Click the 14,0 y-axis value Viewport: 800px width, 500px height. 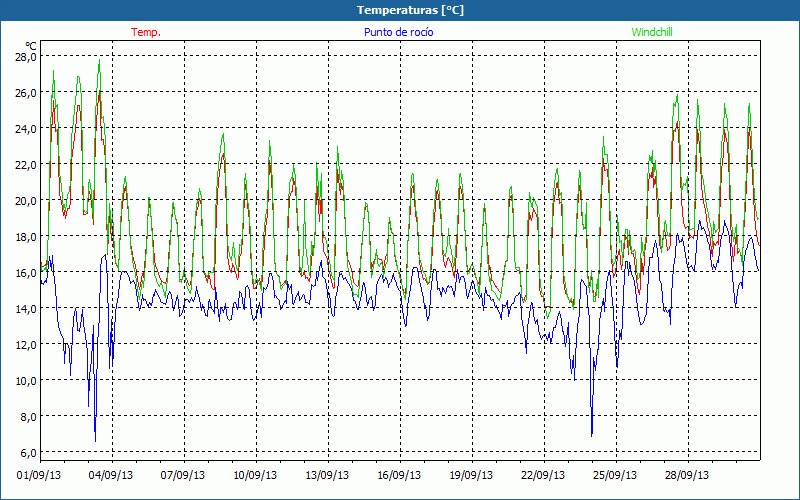pyautogui.click(x=25, y=308)
